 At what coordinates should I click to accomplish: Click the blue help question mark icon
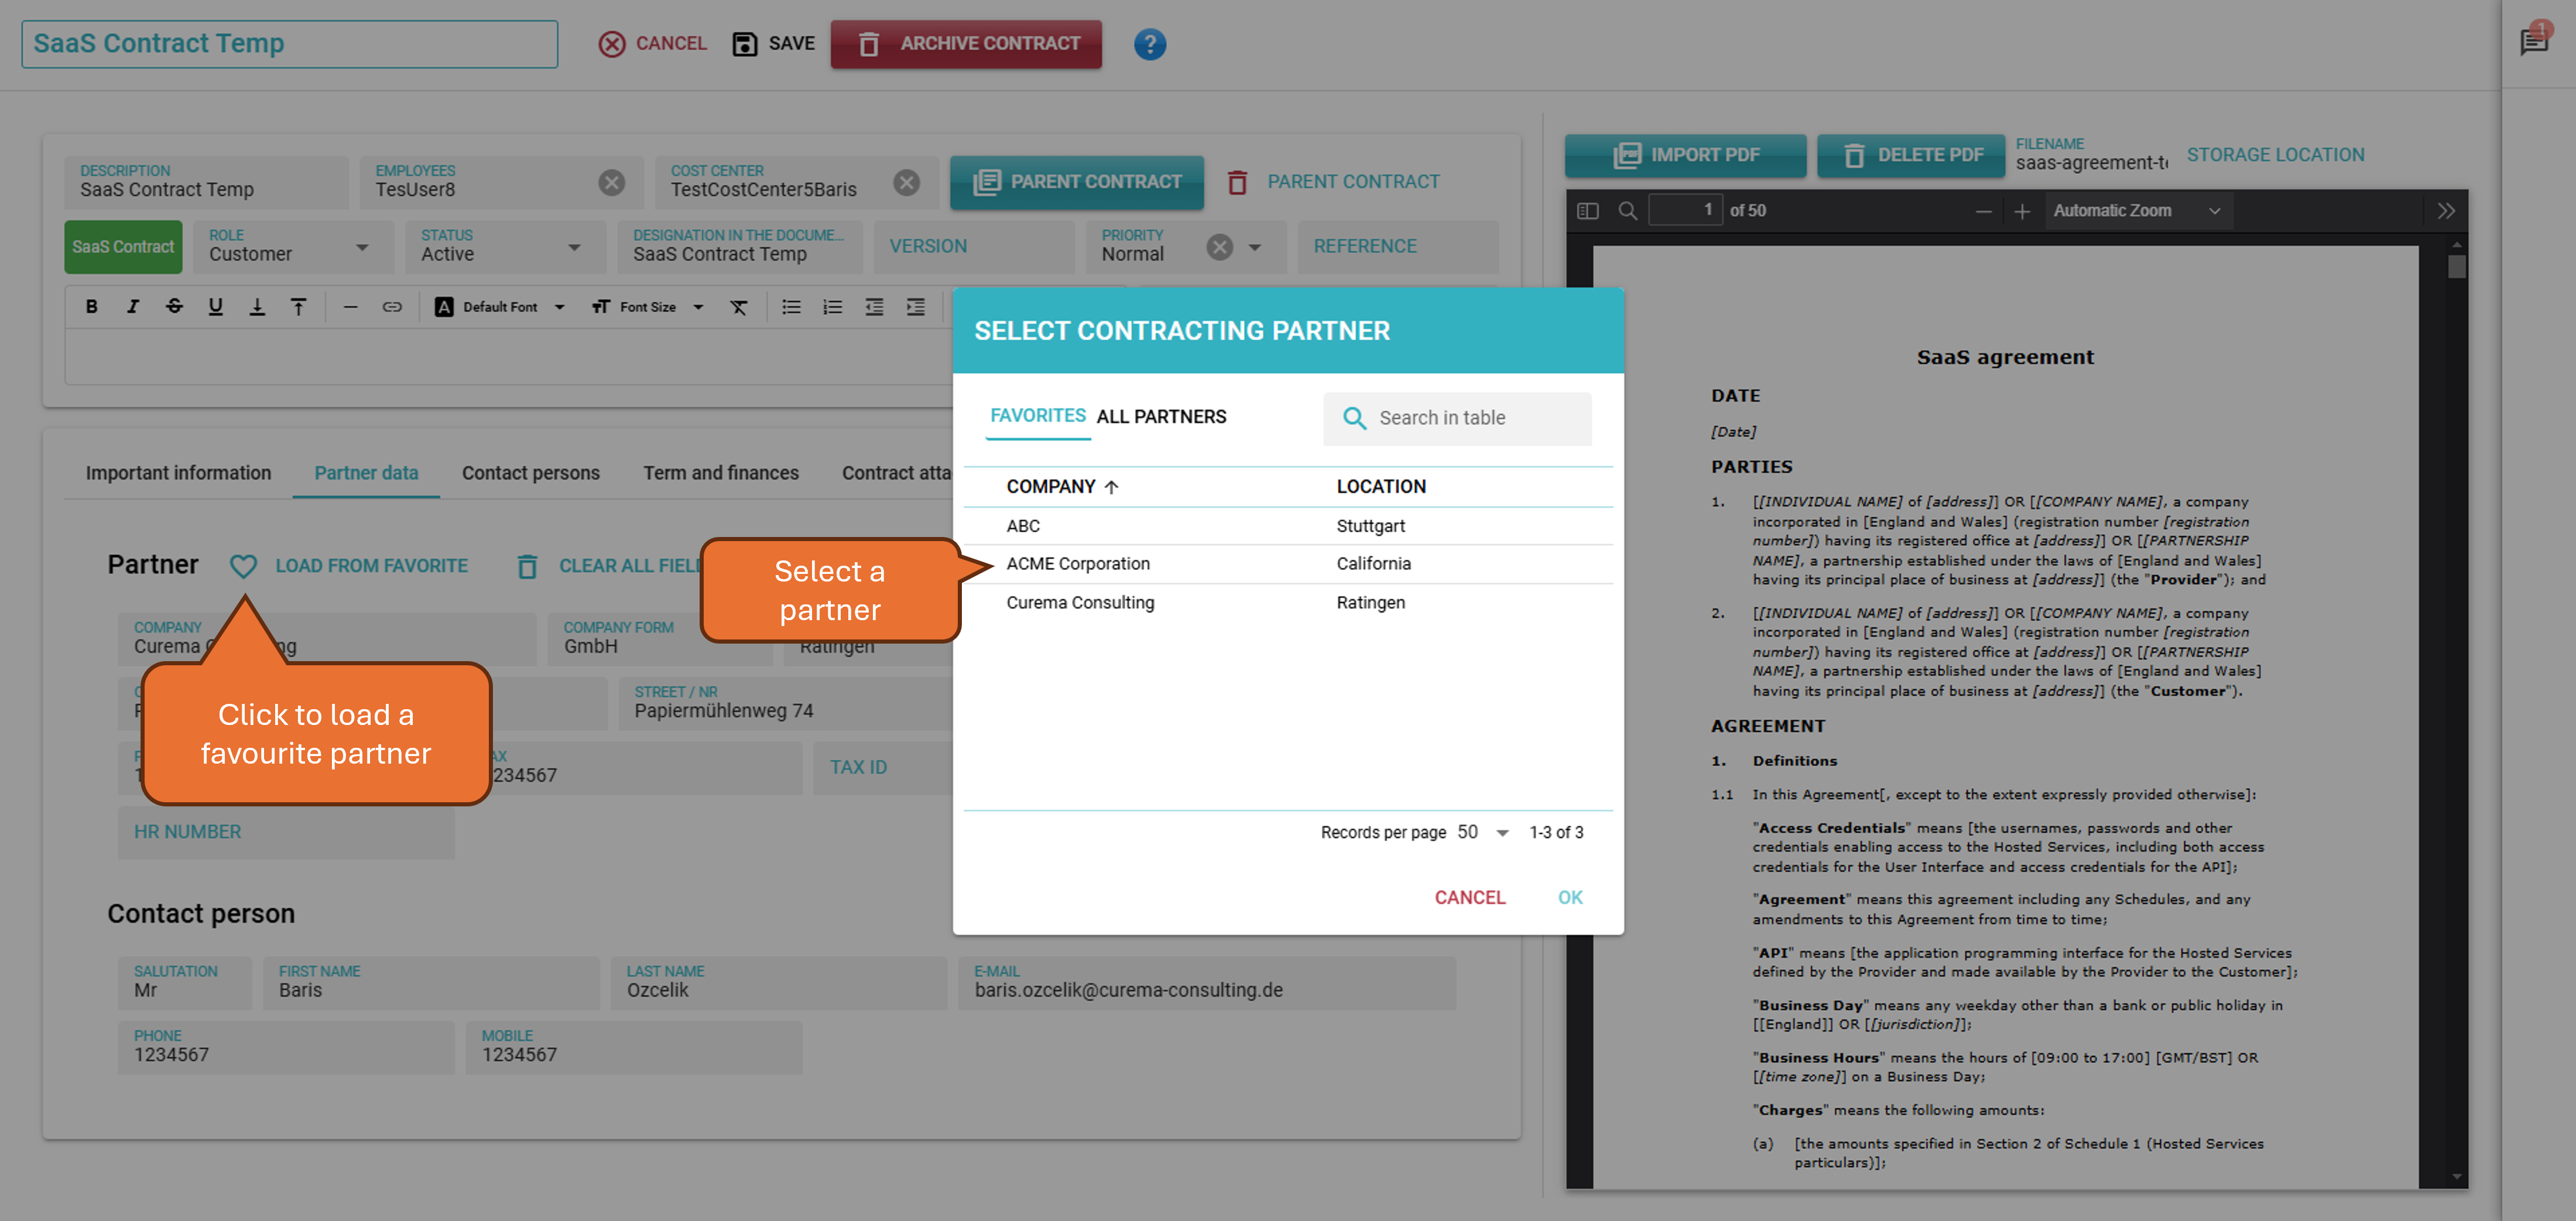coord(1149,44)
